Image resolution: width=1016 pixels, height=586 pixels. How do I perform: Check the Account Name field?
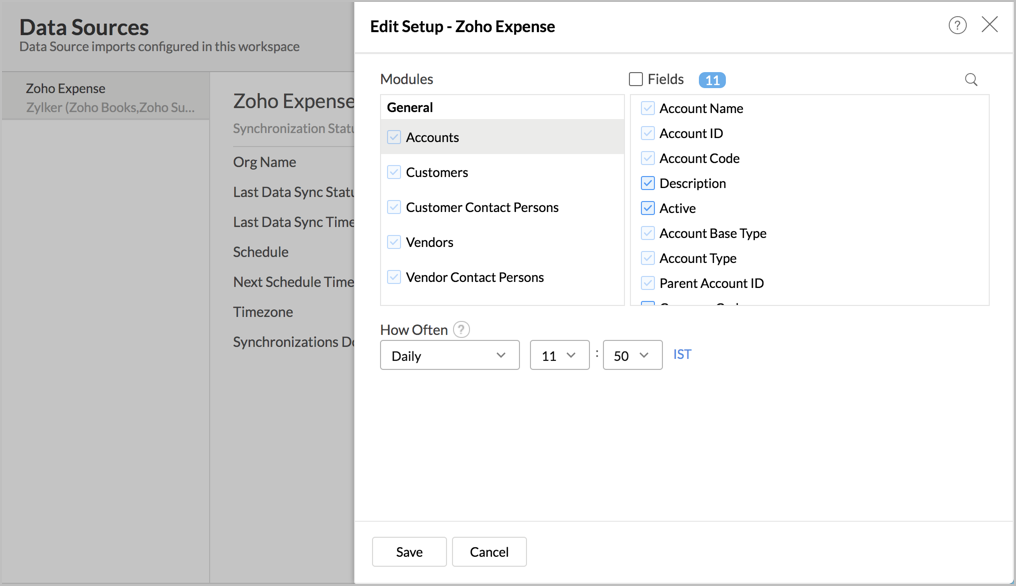point(647,108)
